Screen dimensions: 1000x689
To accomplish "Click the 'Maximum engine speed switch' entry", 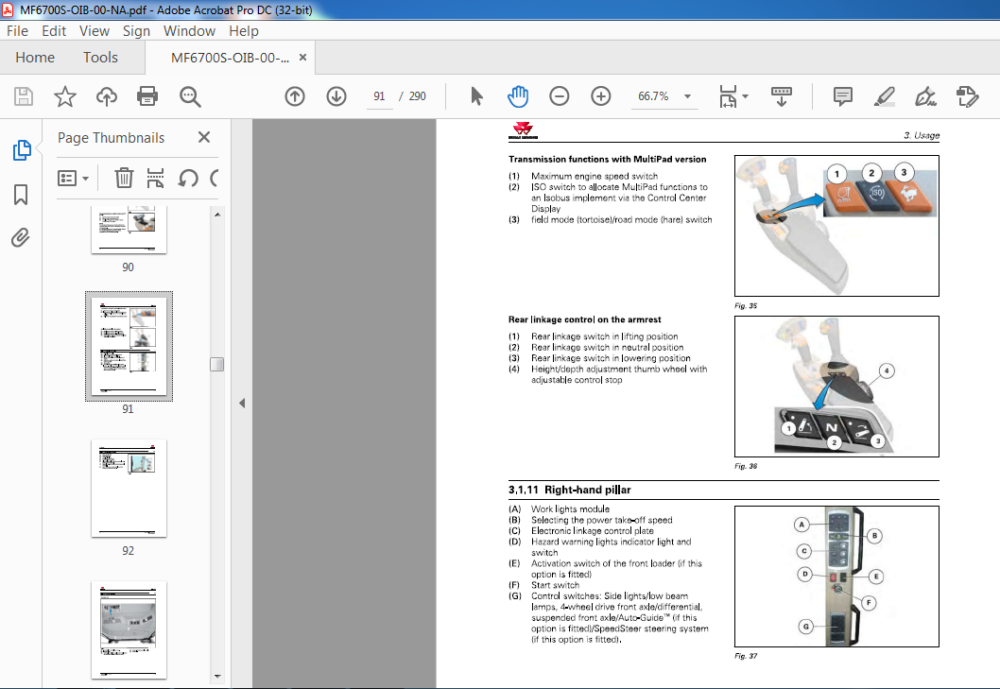I will tap(594, 176).
